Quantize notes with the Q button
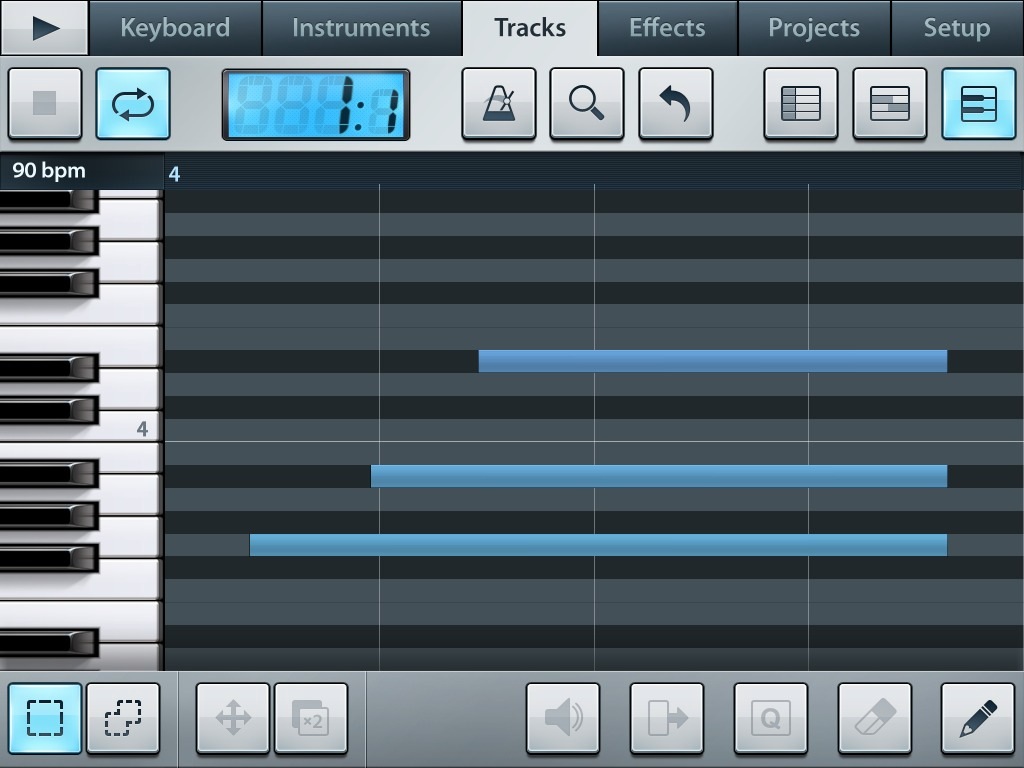Screen dimensions: 1024x768 point(771,718)
